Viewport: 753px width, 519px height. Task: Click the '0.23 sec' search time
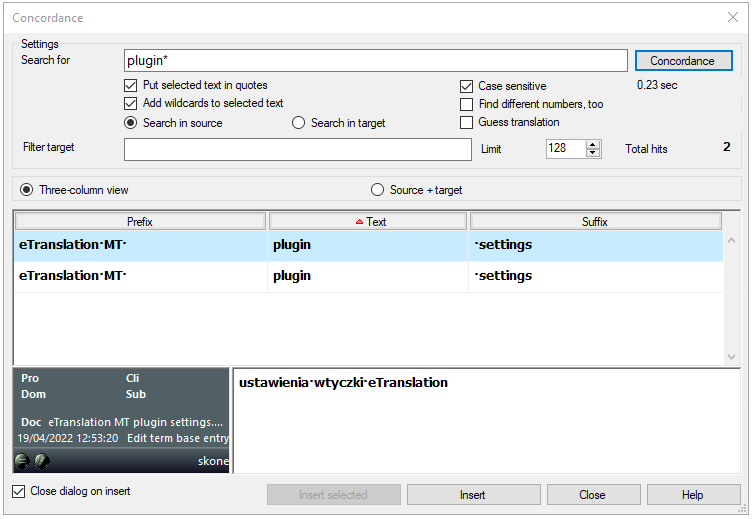coord(657,85)
